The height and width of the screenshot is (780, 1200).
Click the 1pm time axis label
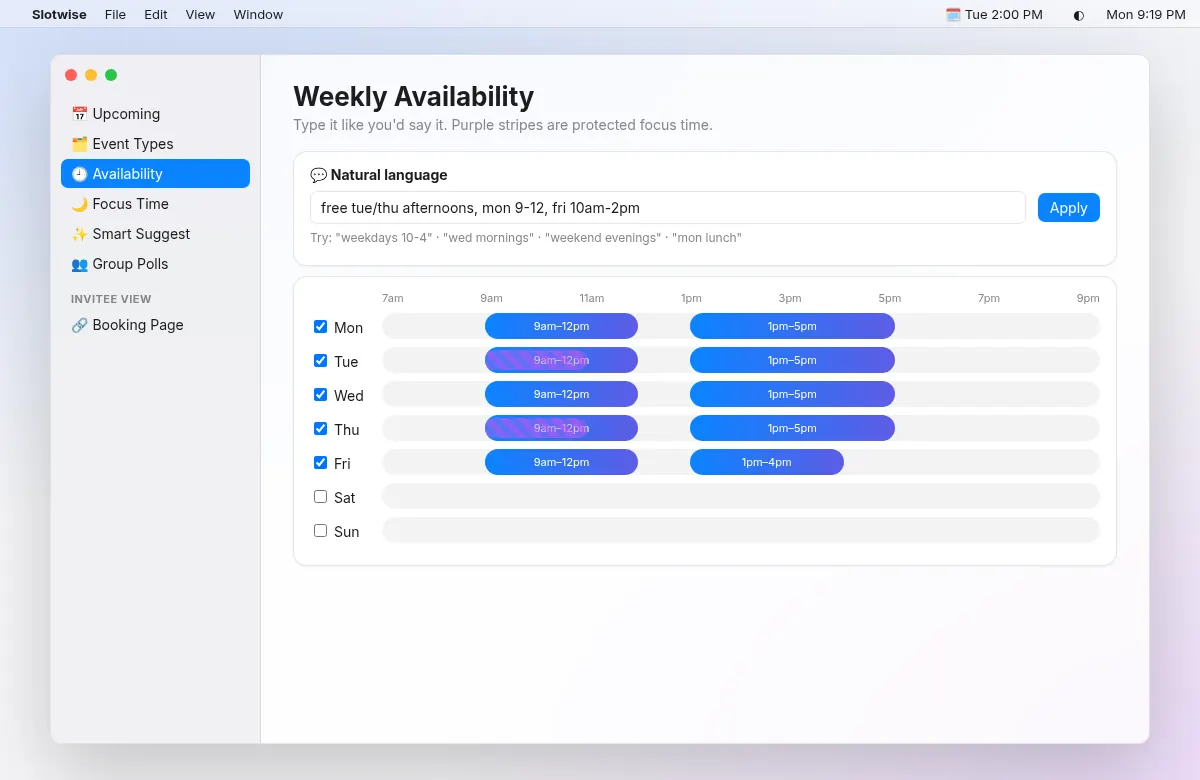pyautogui.click(x=691, y=298)
